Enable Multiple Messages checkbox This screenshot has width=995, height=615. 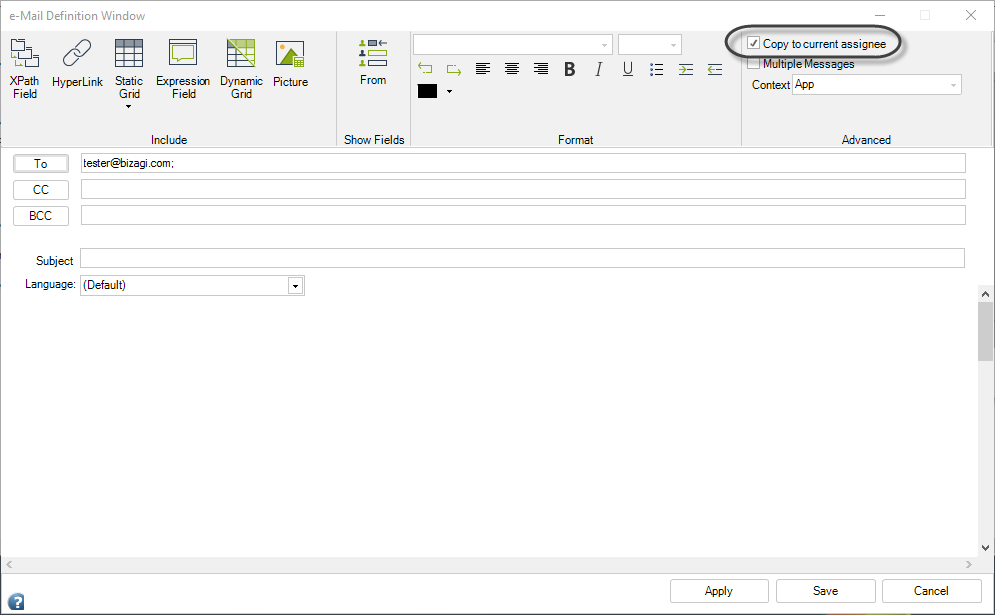point(753,63)
